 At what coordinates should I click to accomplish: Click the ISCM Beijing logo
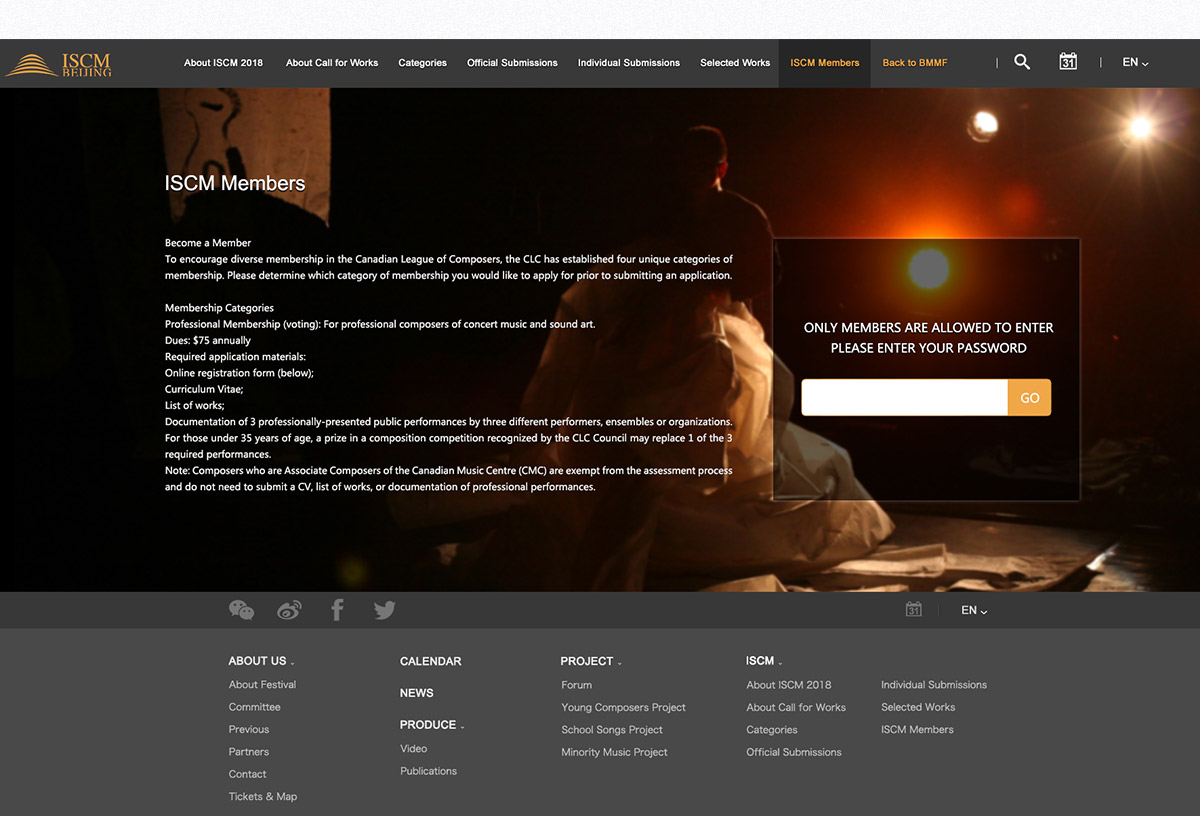[58, 64]
